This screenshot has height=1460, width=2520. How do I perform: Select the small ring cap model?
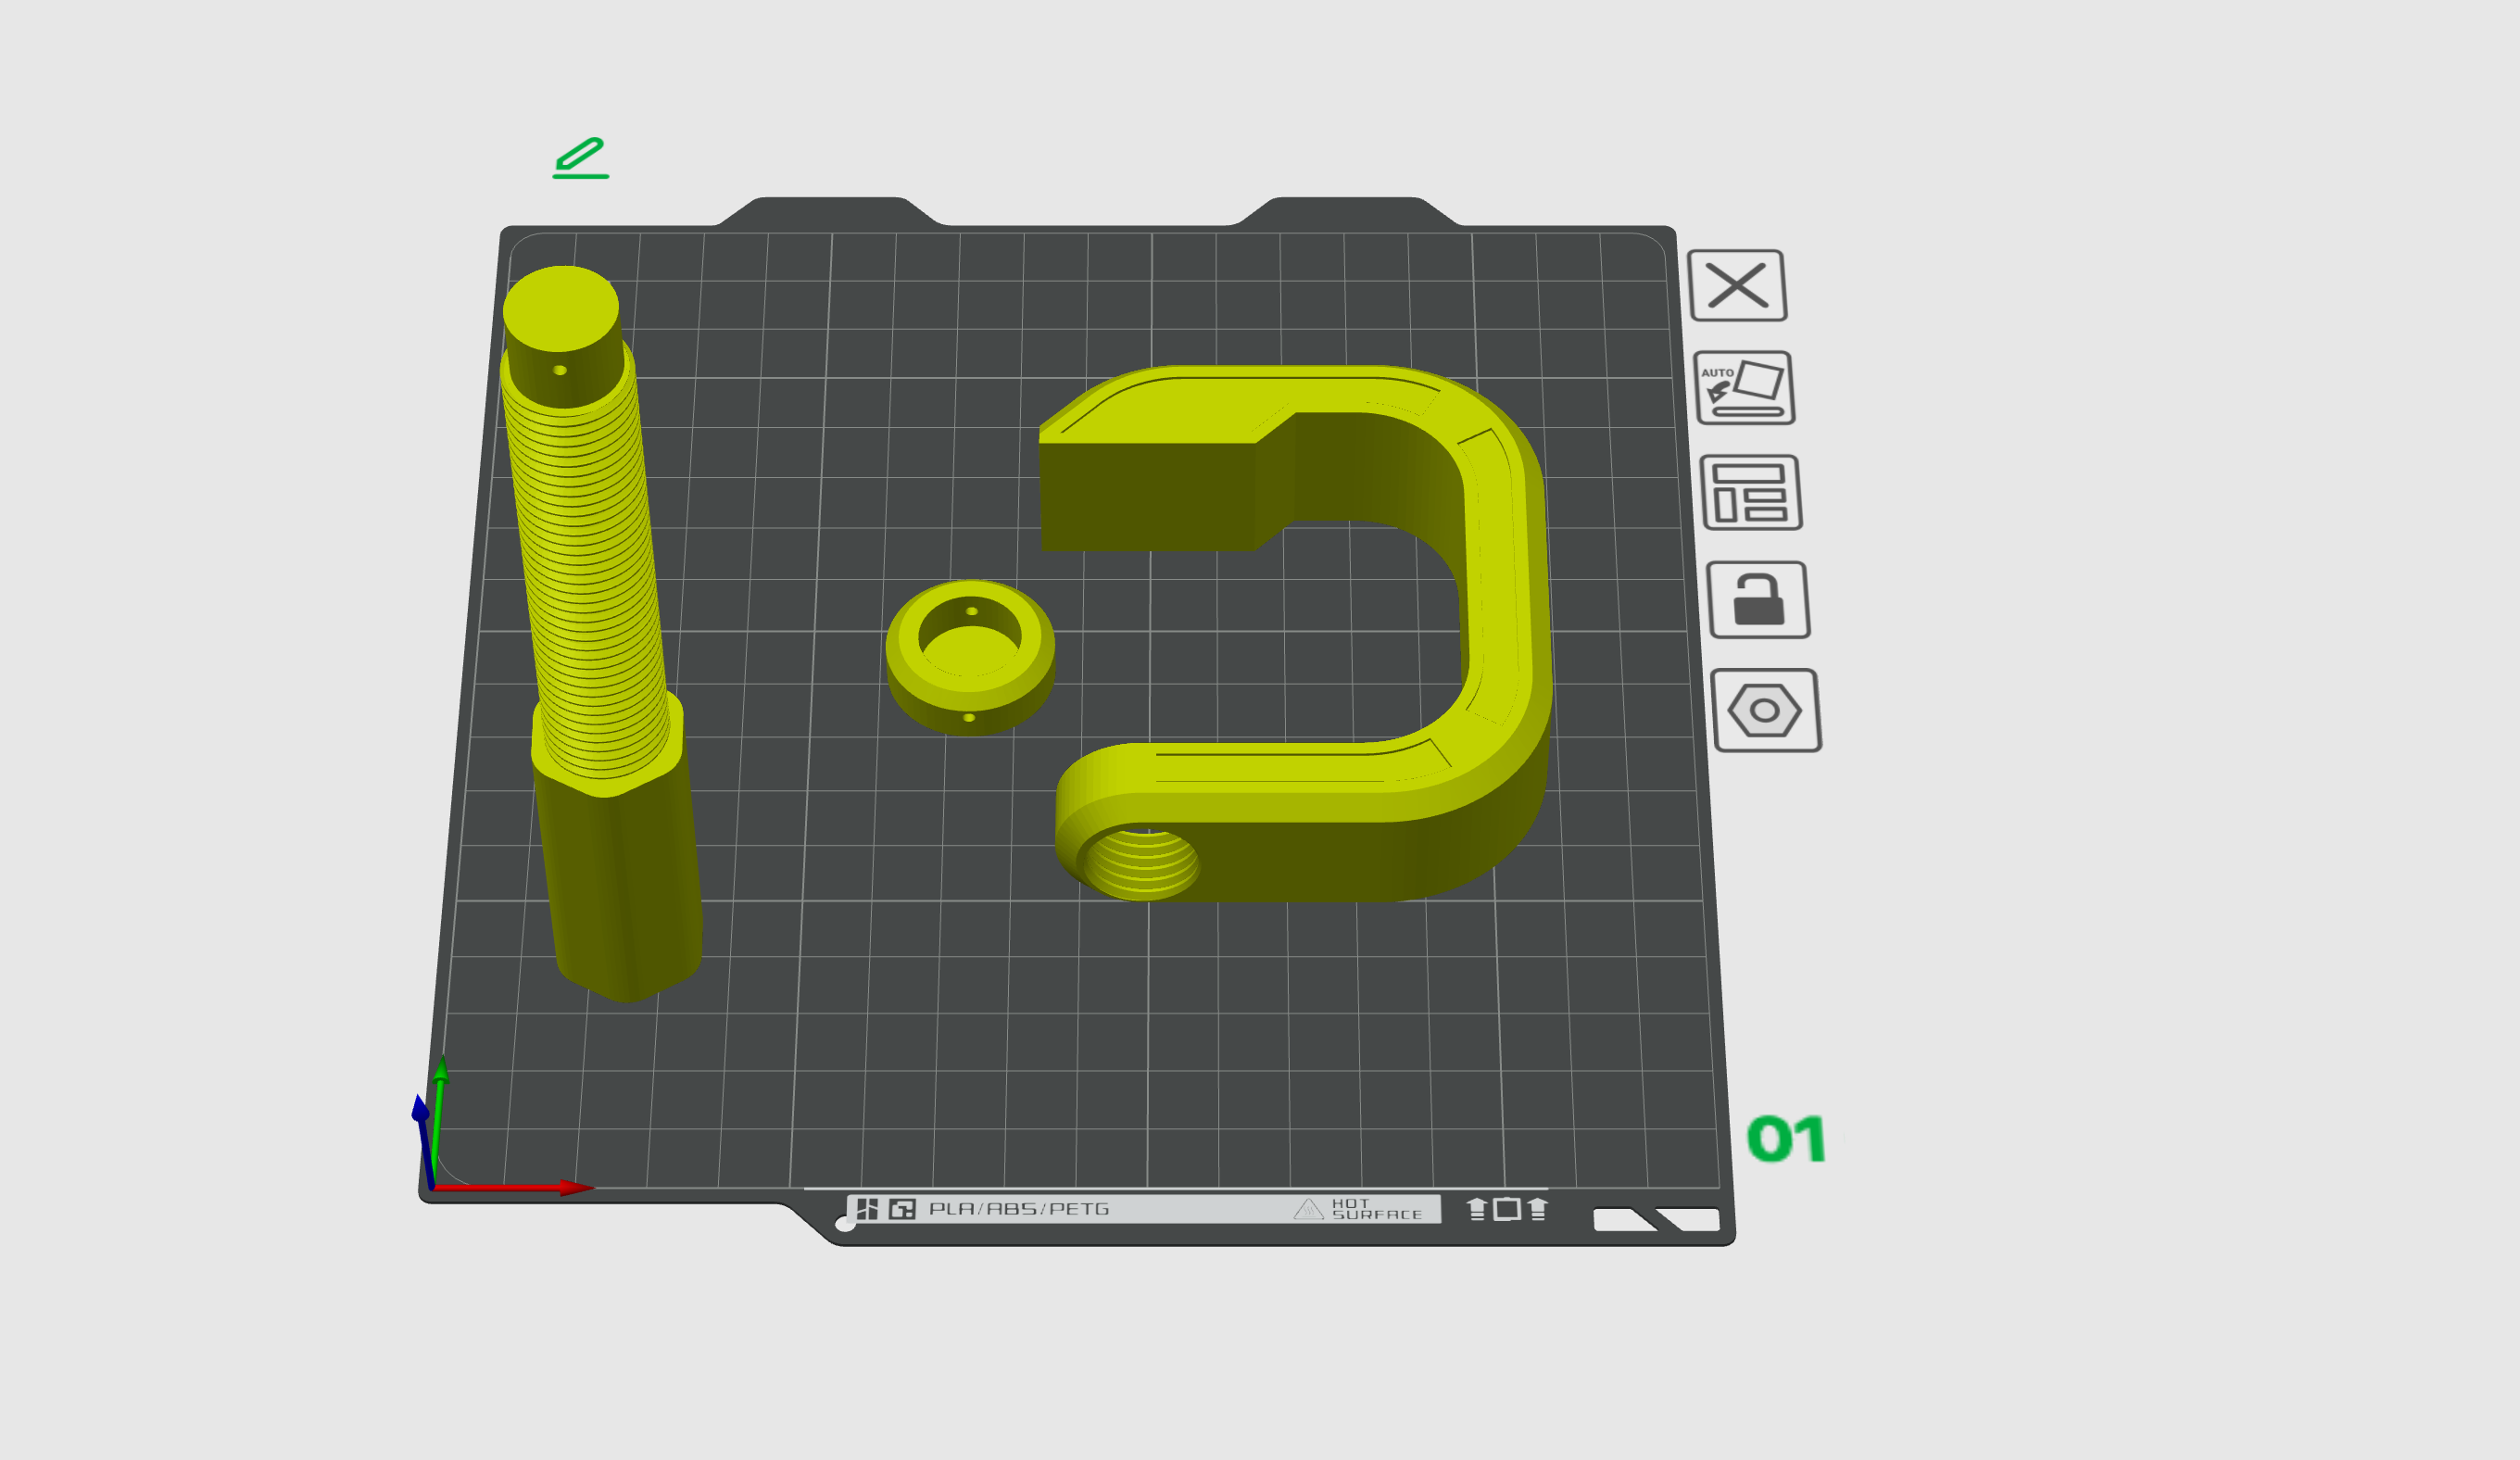click(x=969, y=658)
